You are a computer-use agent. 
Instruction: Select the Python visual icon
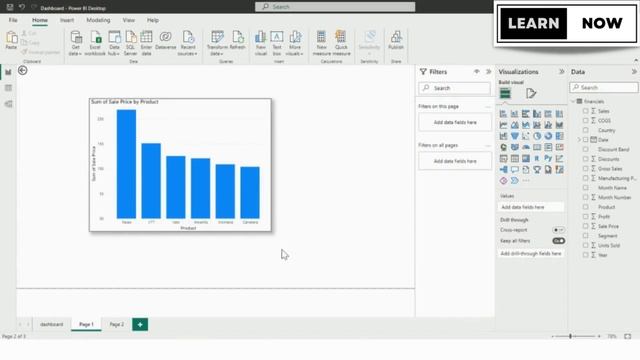(x=548, y=158)
